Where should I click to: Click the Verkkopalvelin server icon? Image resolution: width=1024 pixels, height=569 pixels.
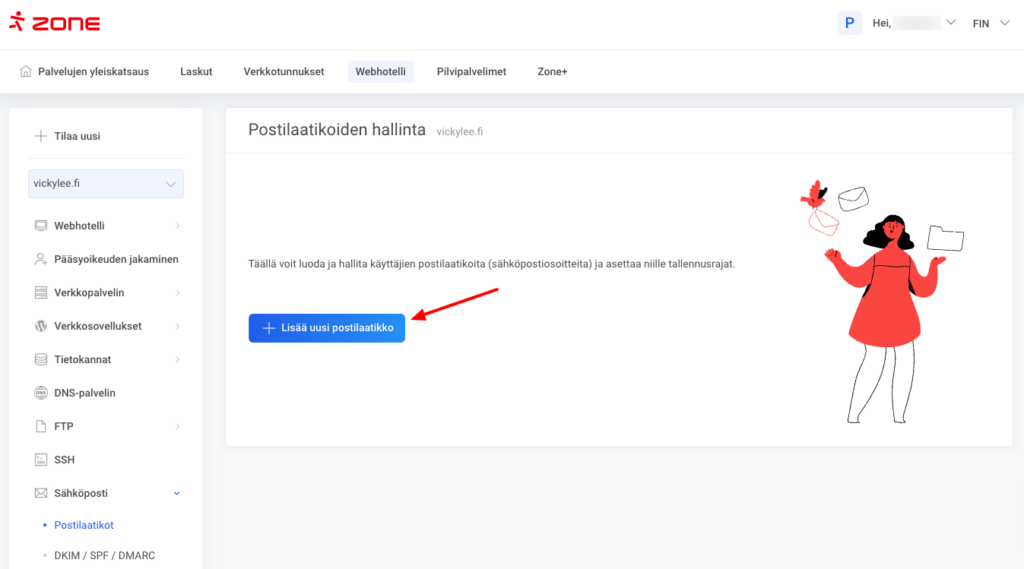41,293
